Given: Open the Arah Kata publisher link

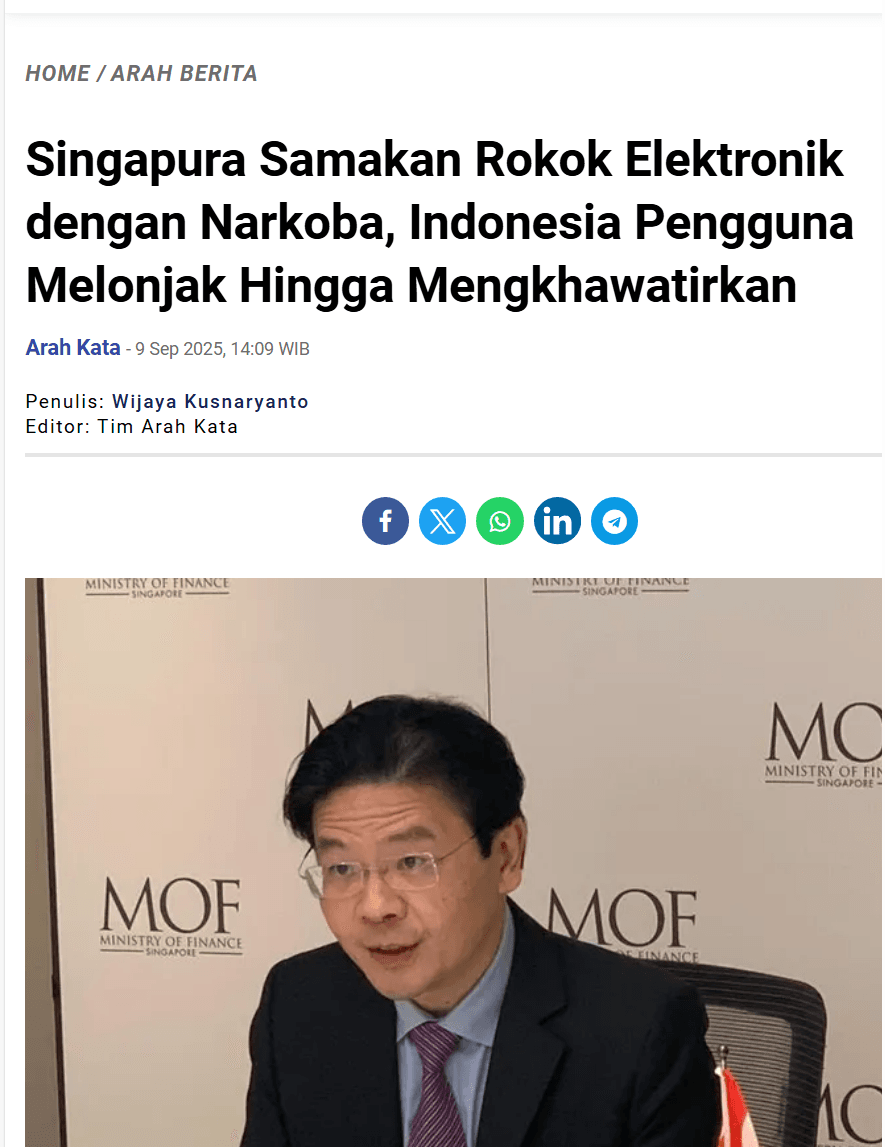Looking at the screenshot, I should pyautogui.click(x=73, y=347).
